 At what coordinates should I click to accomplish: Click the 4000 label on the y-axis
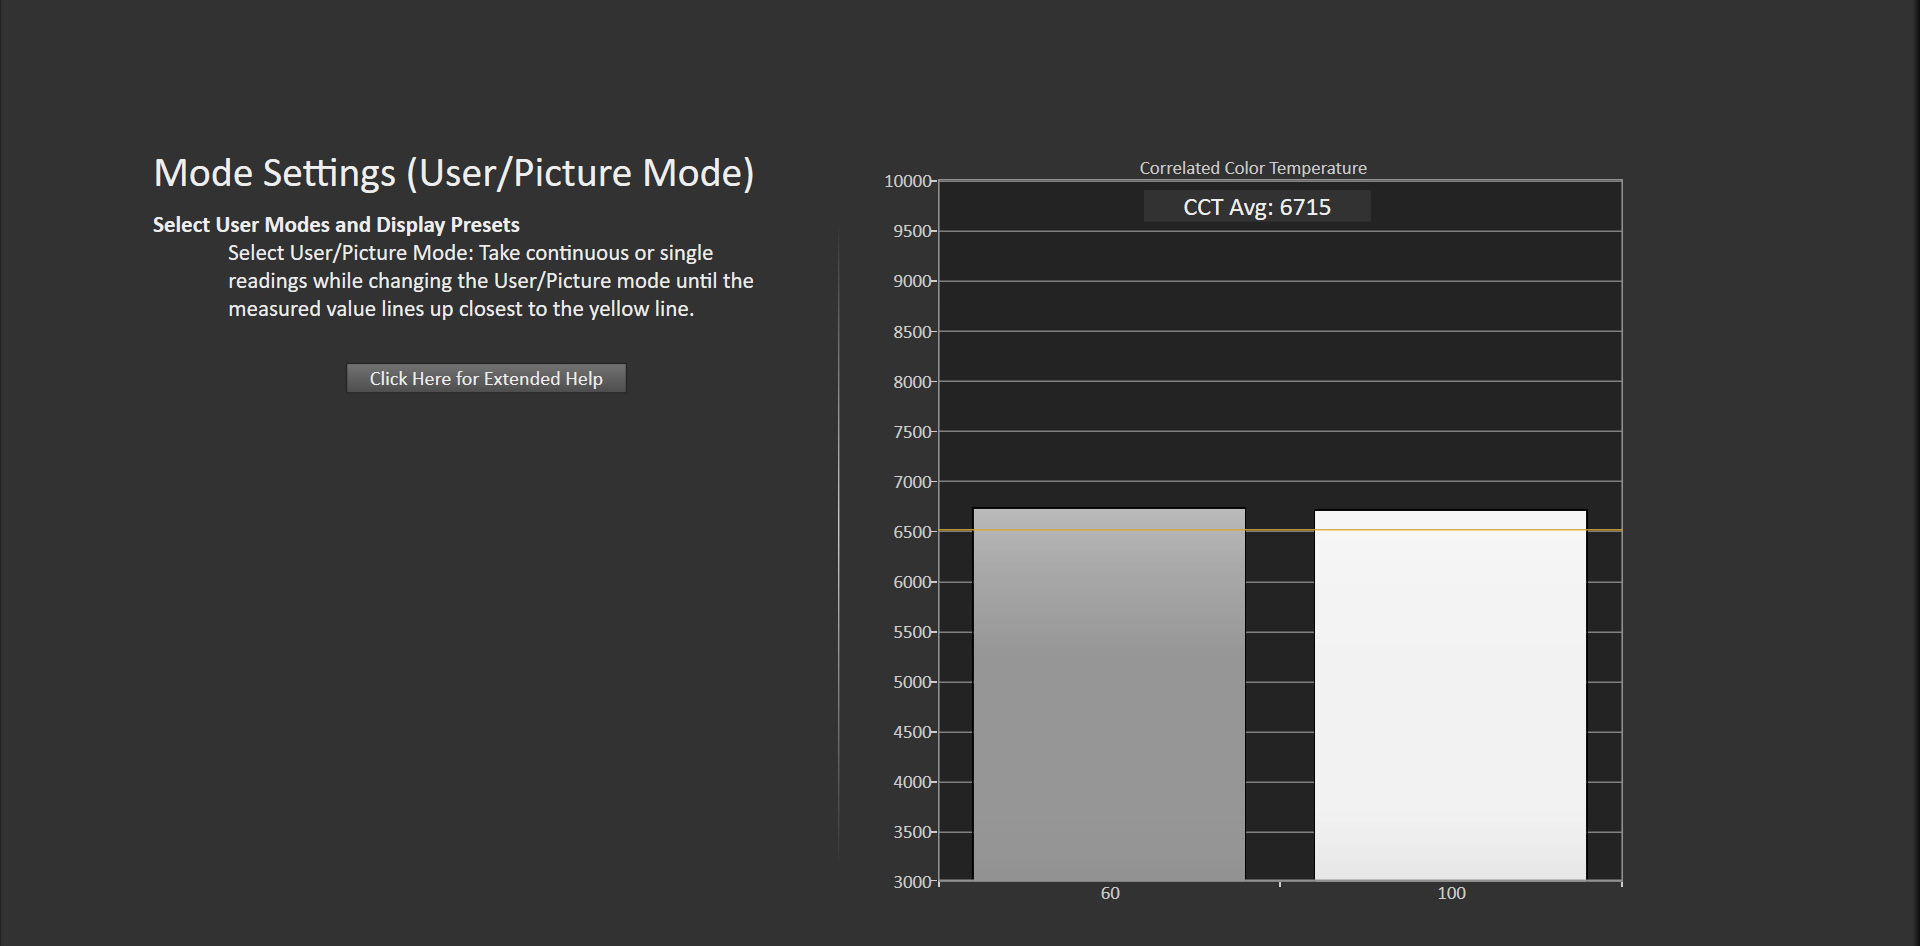point(912,782)
